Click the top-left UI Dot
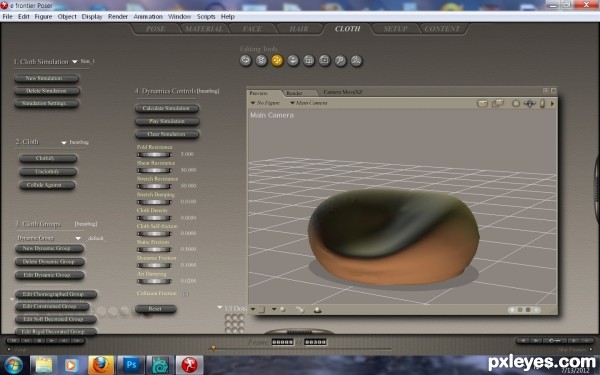 coord(227,318)
